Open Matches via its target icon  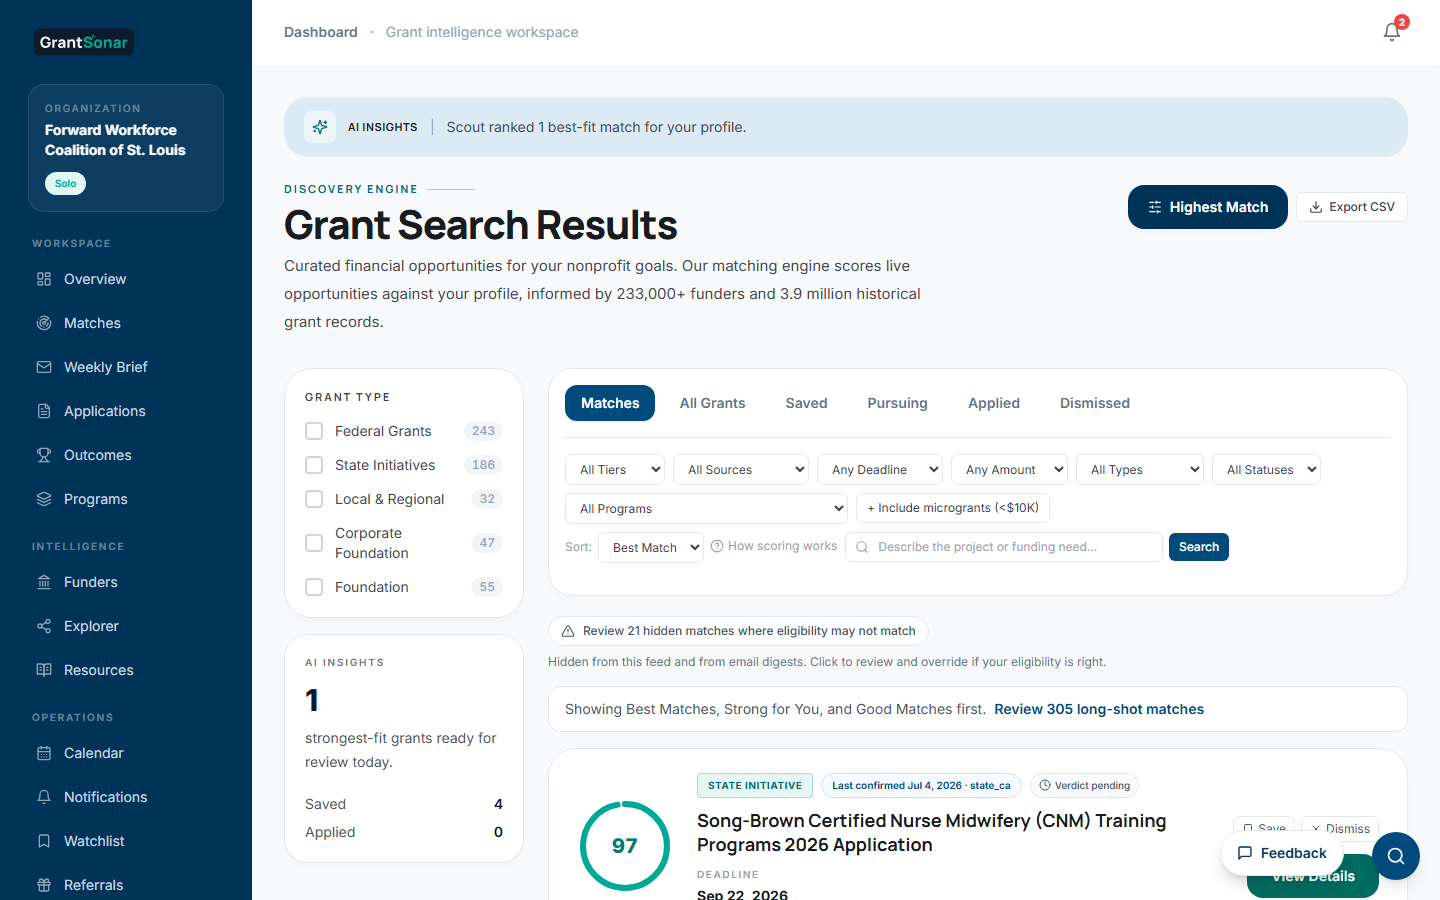[44, 323]
